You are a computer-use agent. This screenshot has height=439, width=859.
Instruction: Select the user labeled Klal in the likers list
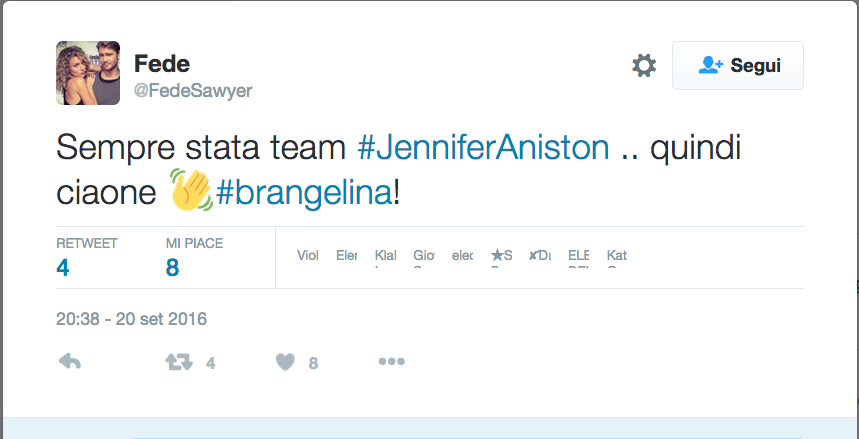(x=385, y=256)
